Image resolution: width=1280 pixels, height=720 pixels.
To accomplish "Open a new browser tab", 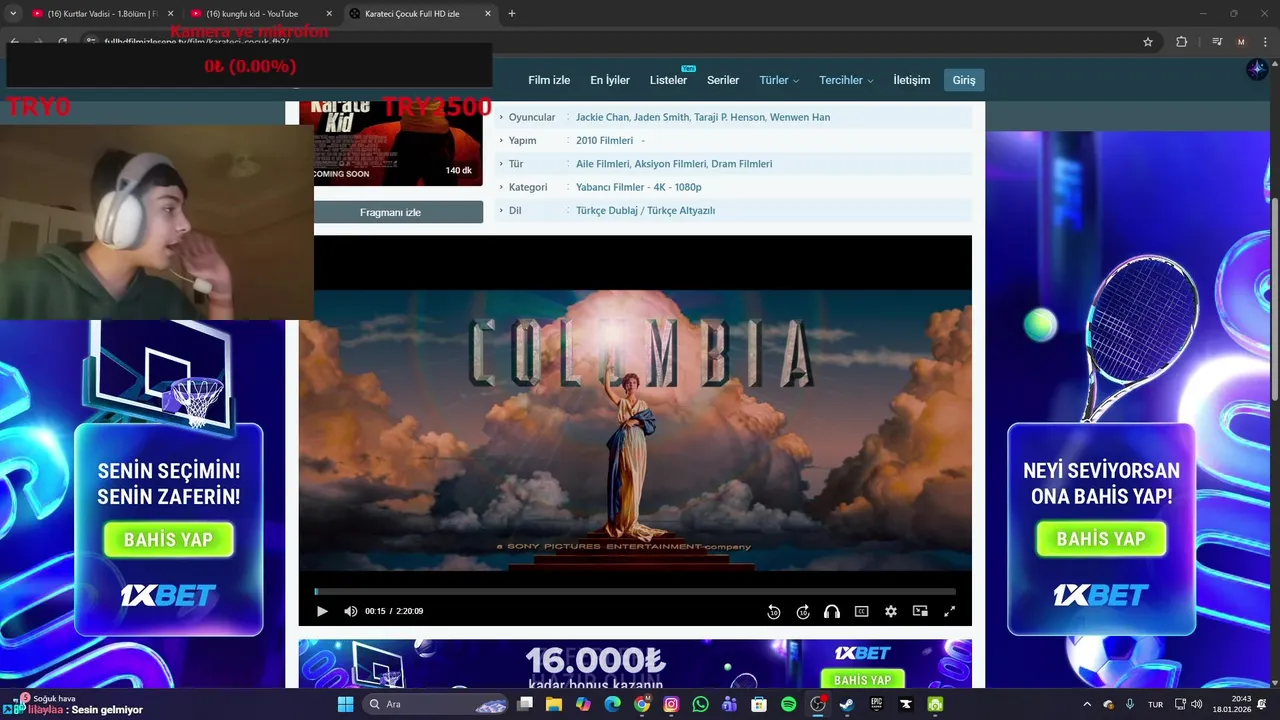I will [x=512, y=14].
